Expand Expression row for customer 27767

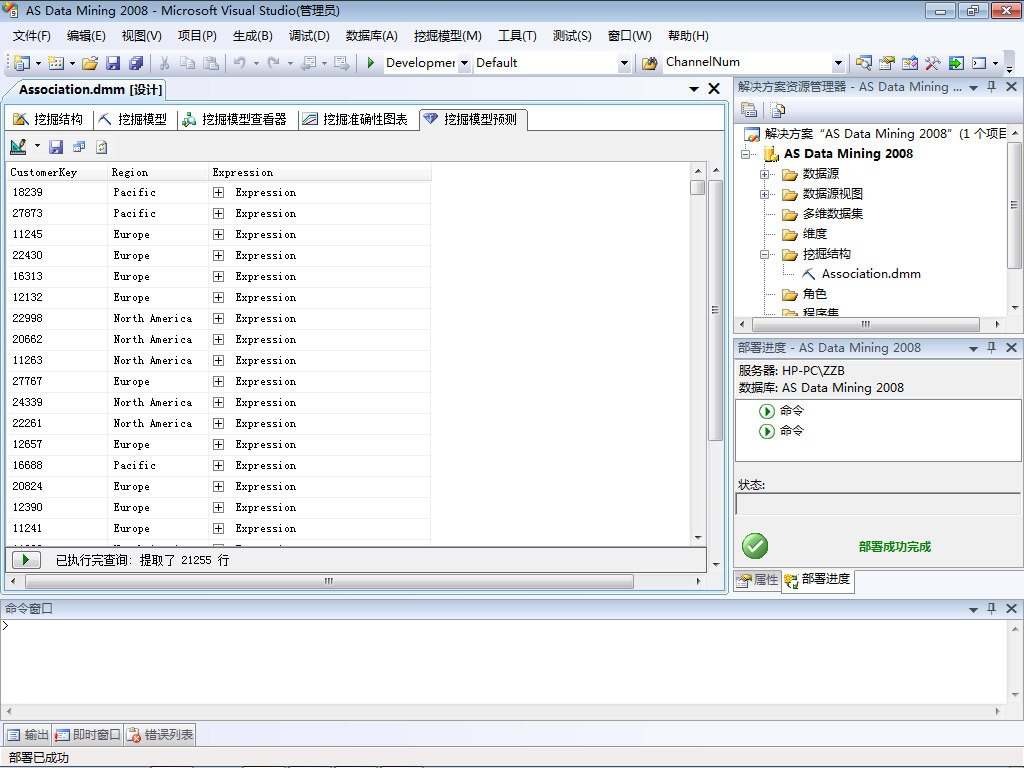pos(219,381)
